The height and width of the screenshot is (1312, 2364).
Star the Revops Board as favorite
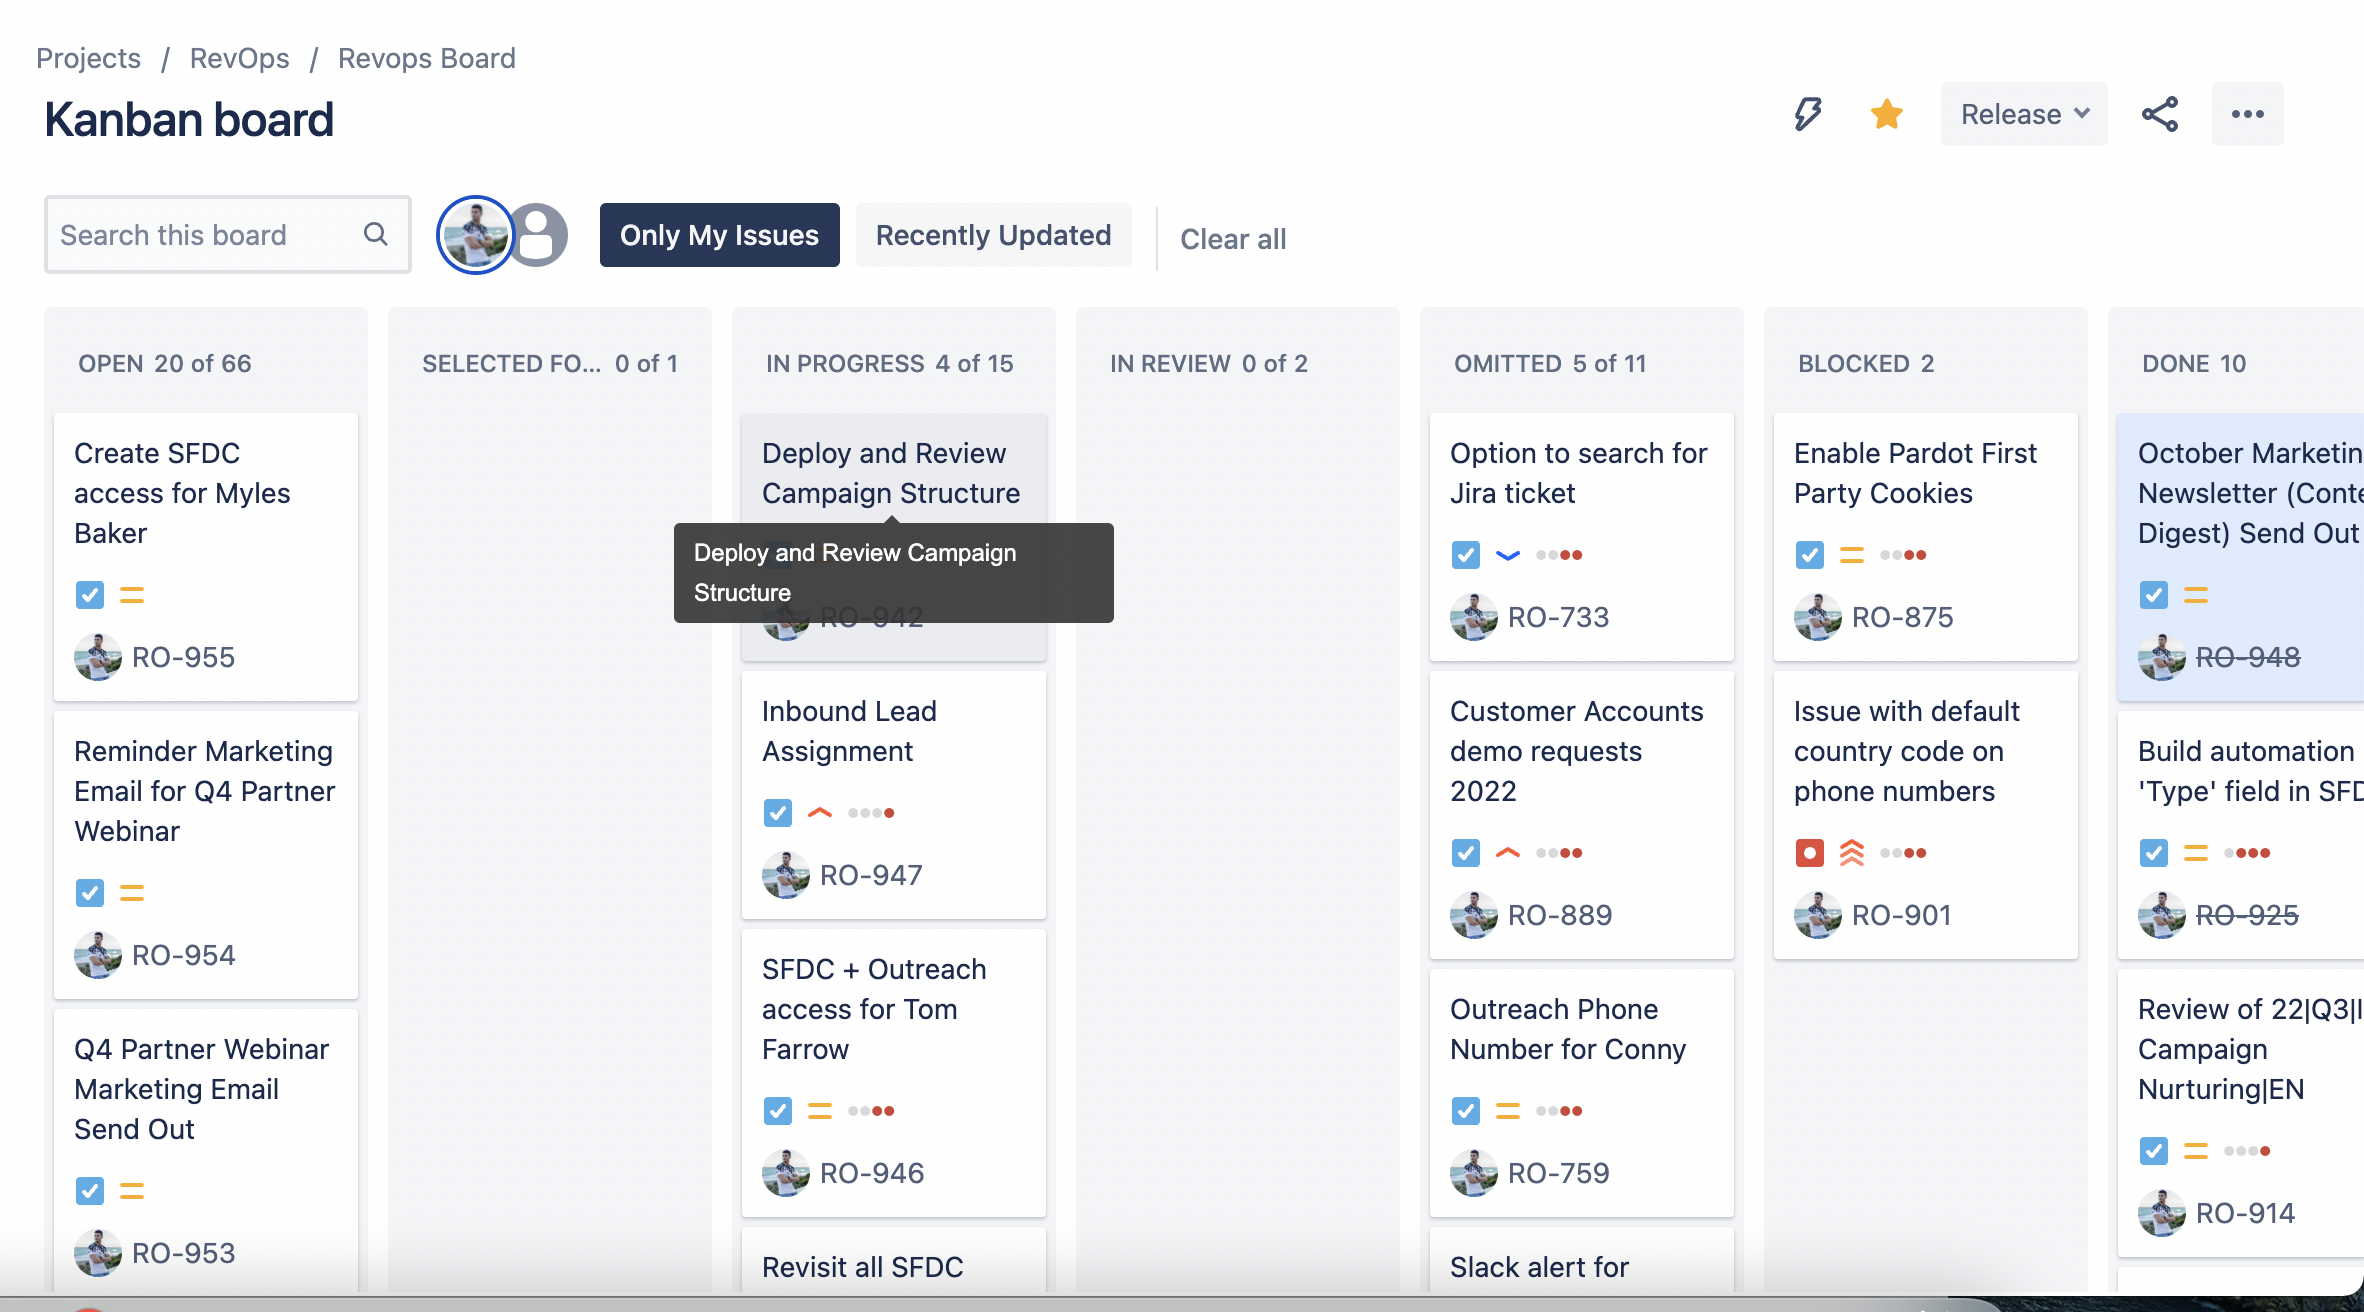pos(1886,114)
